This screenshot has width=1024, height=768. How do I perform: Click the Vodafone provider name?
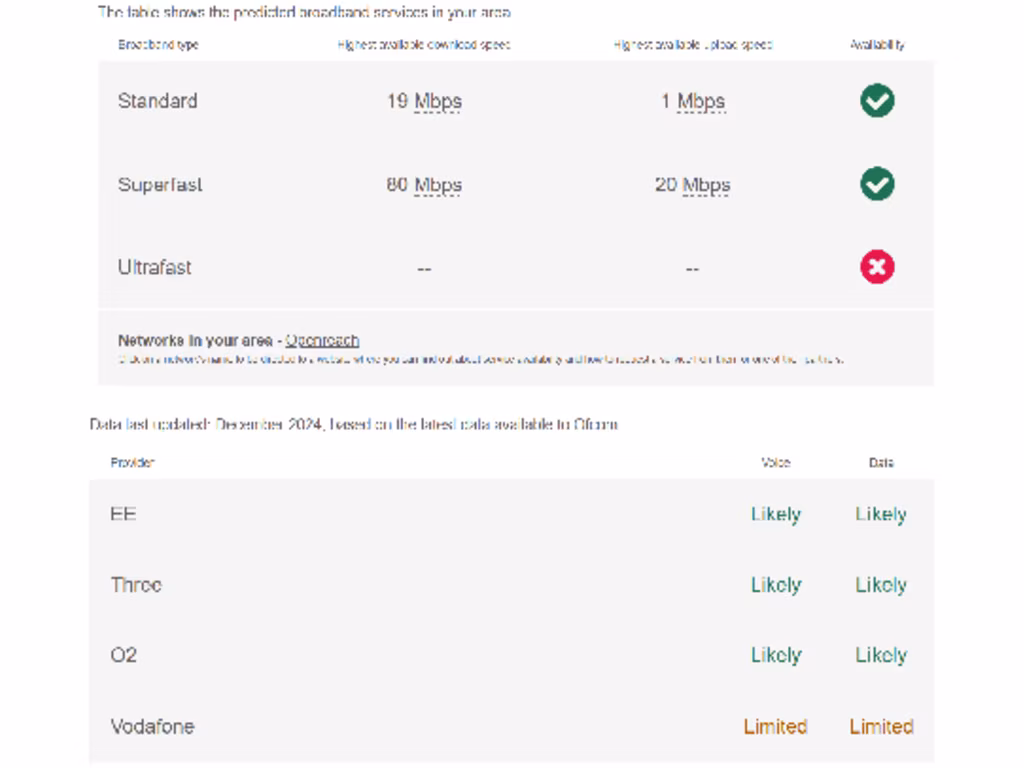coord(152,727)
